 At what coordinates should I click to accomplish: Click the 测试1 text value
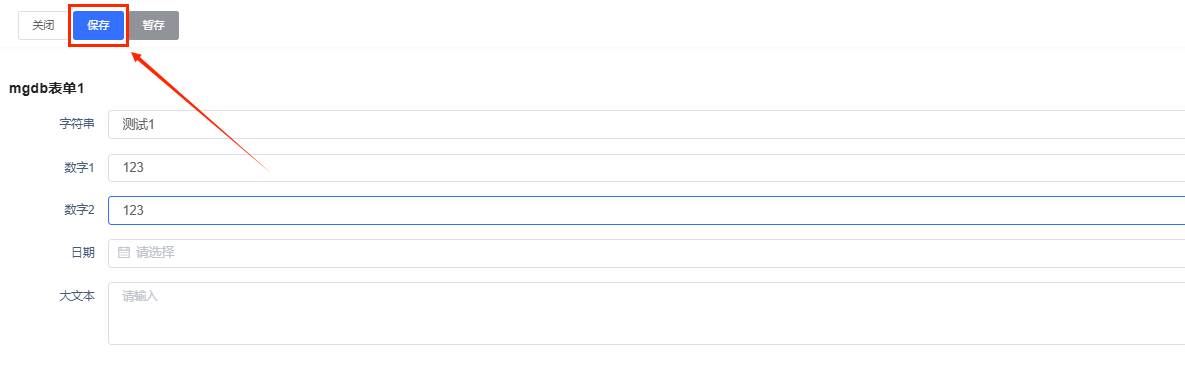click(x=138, y=125)
